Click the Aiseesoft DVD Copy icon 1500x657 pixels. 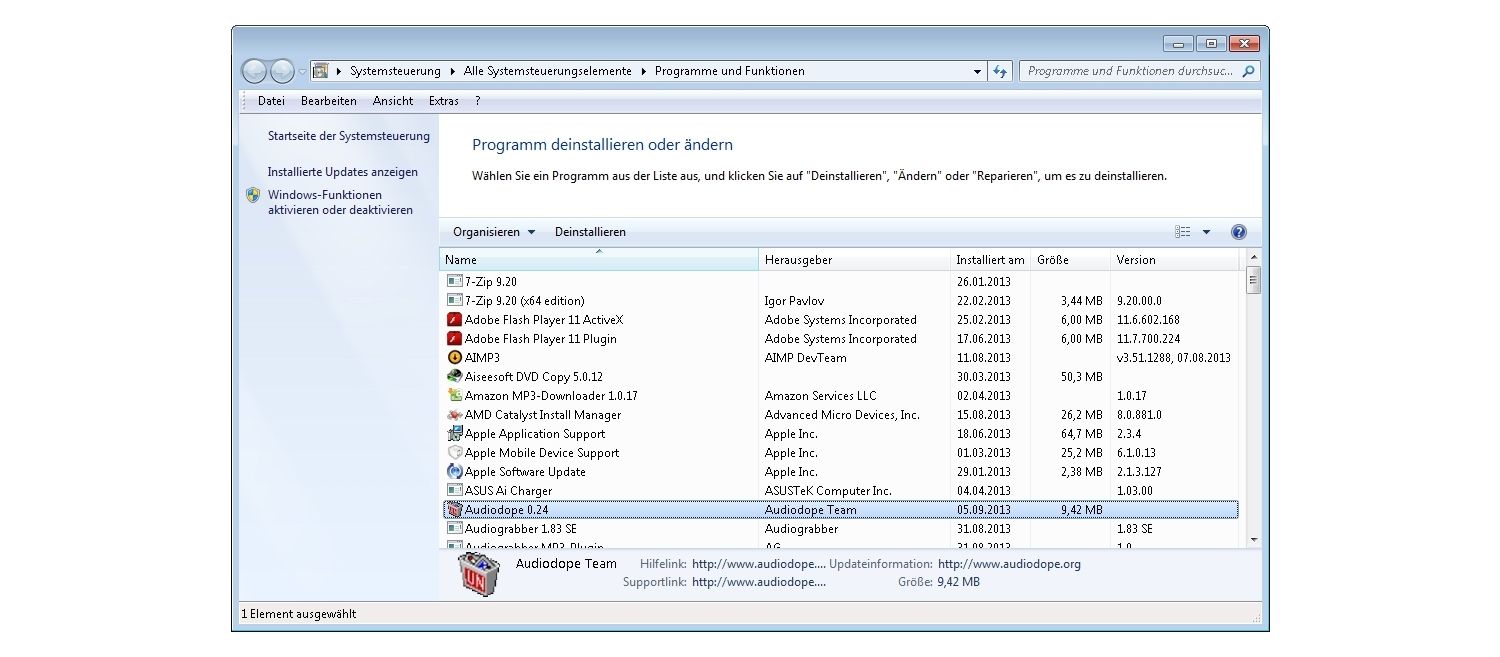(455, 377)
